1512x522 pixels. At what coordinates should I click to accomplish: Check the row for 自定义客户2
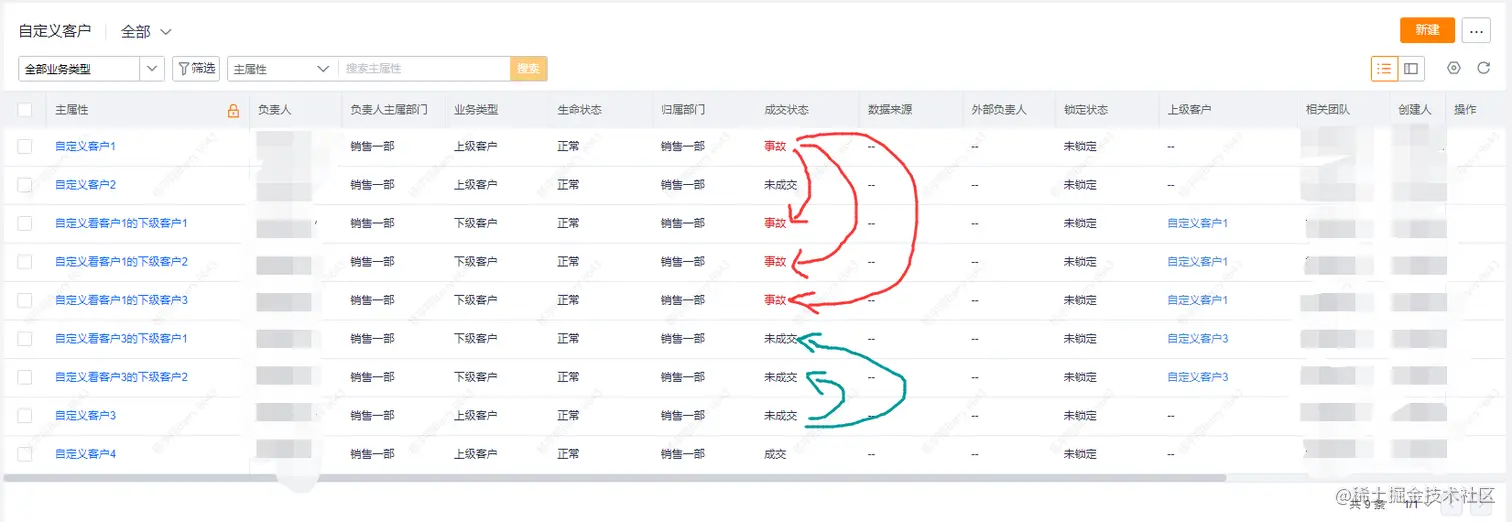(25, 185)
